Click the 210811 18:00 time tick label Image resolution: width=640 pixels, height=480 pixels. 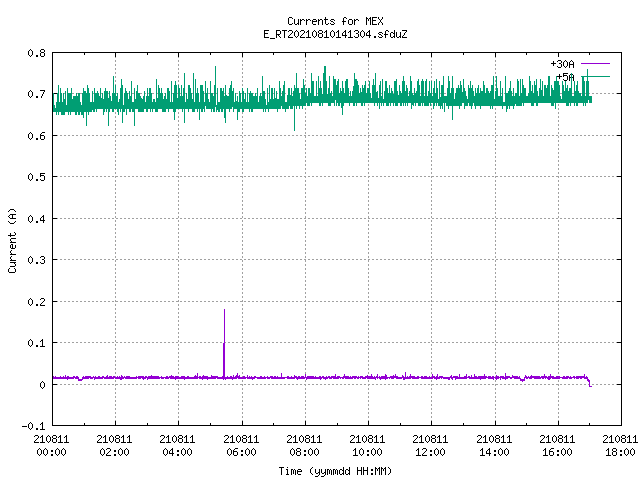coord(620,446)
